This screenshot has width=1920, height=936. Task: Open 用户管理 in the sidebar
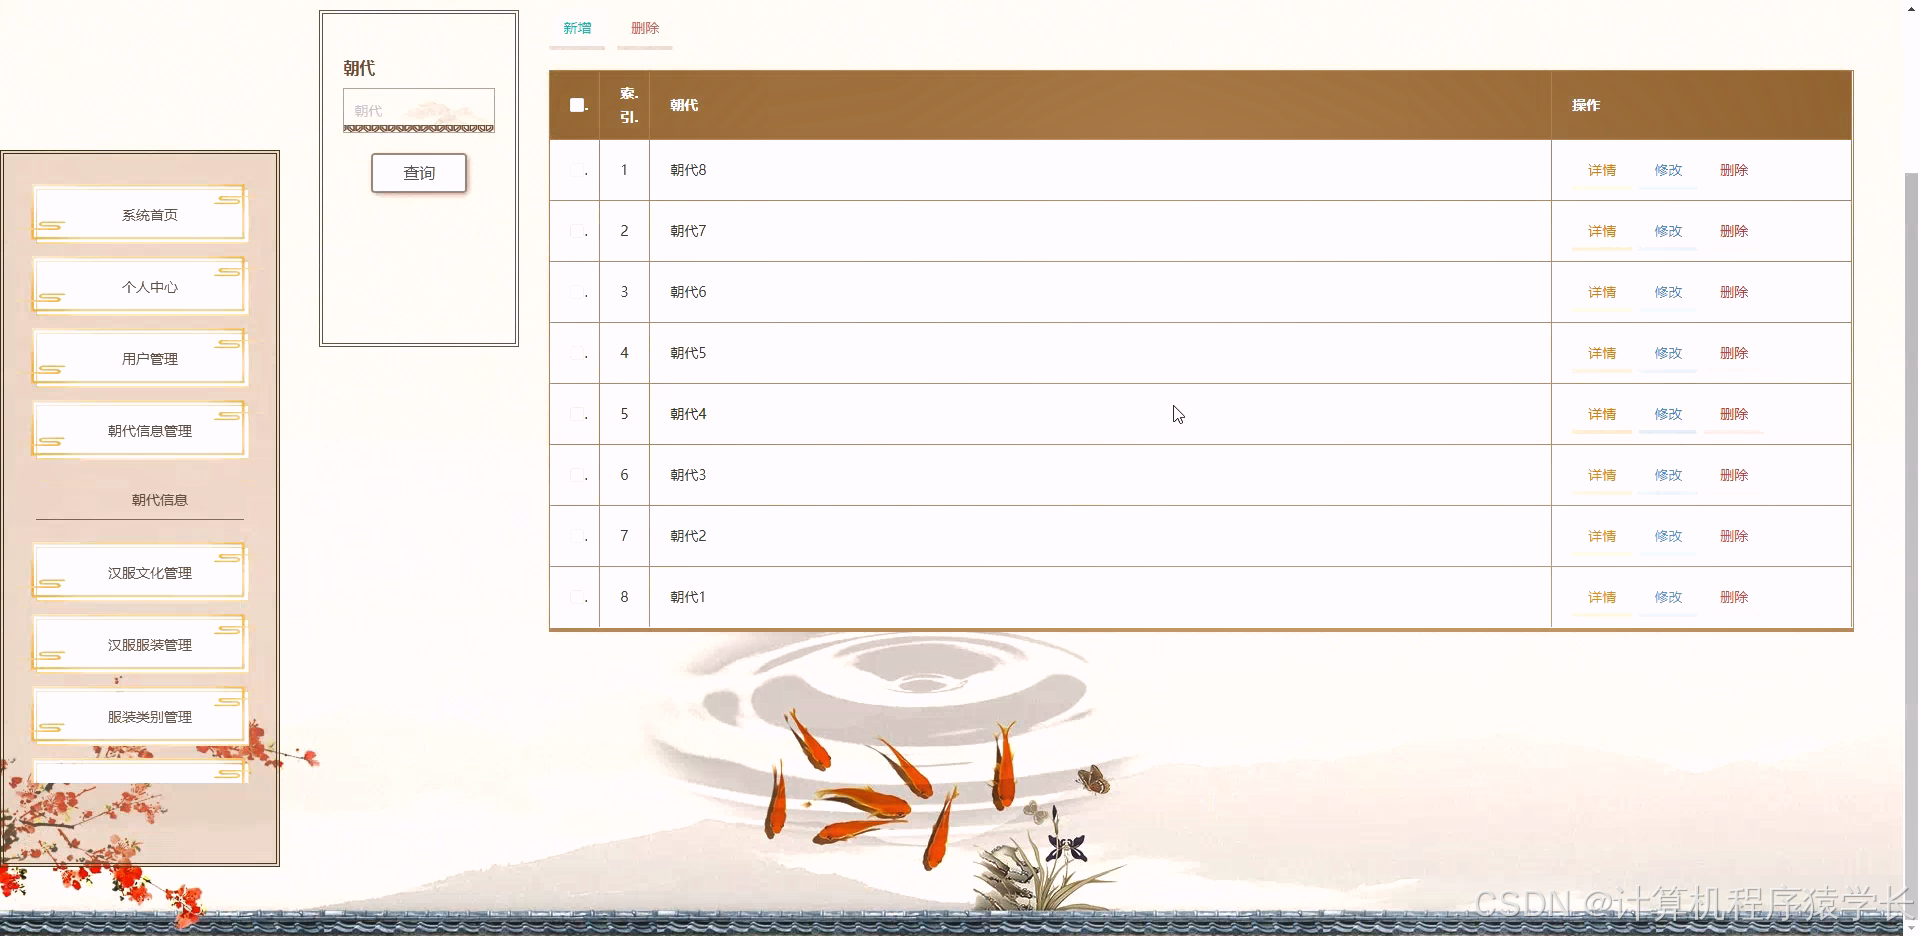coord(140,358)
